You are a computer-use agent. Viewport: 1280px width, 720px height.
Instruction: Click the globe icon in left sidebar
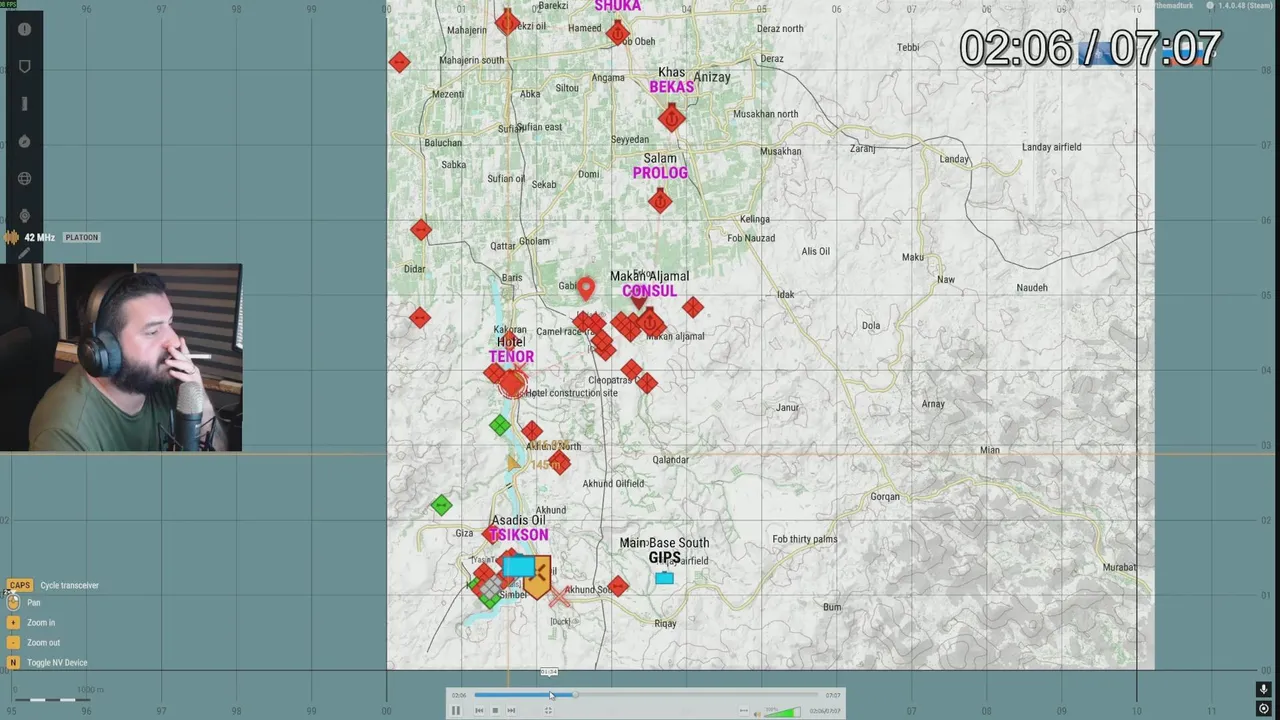point(24,179)
